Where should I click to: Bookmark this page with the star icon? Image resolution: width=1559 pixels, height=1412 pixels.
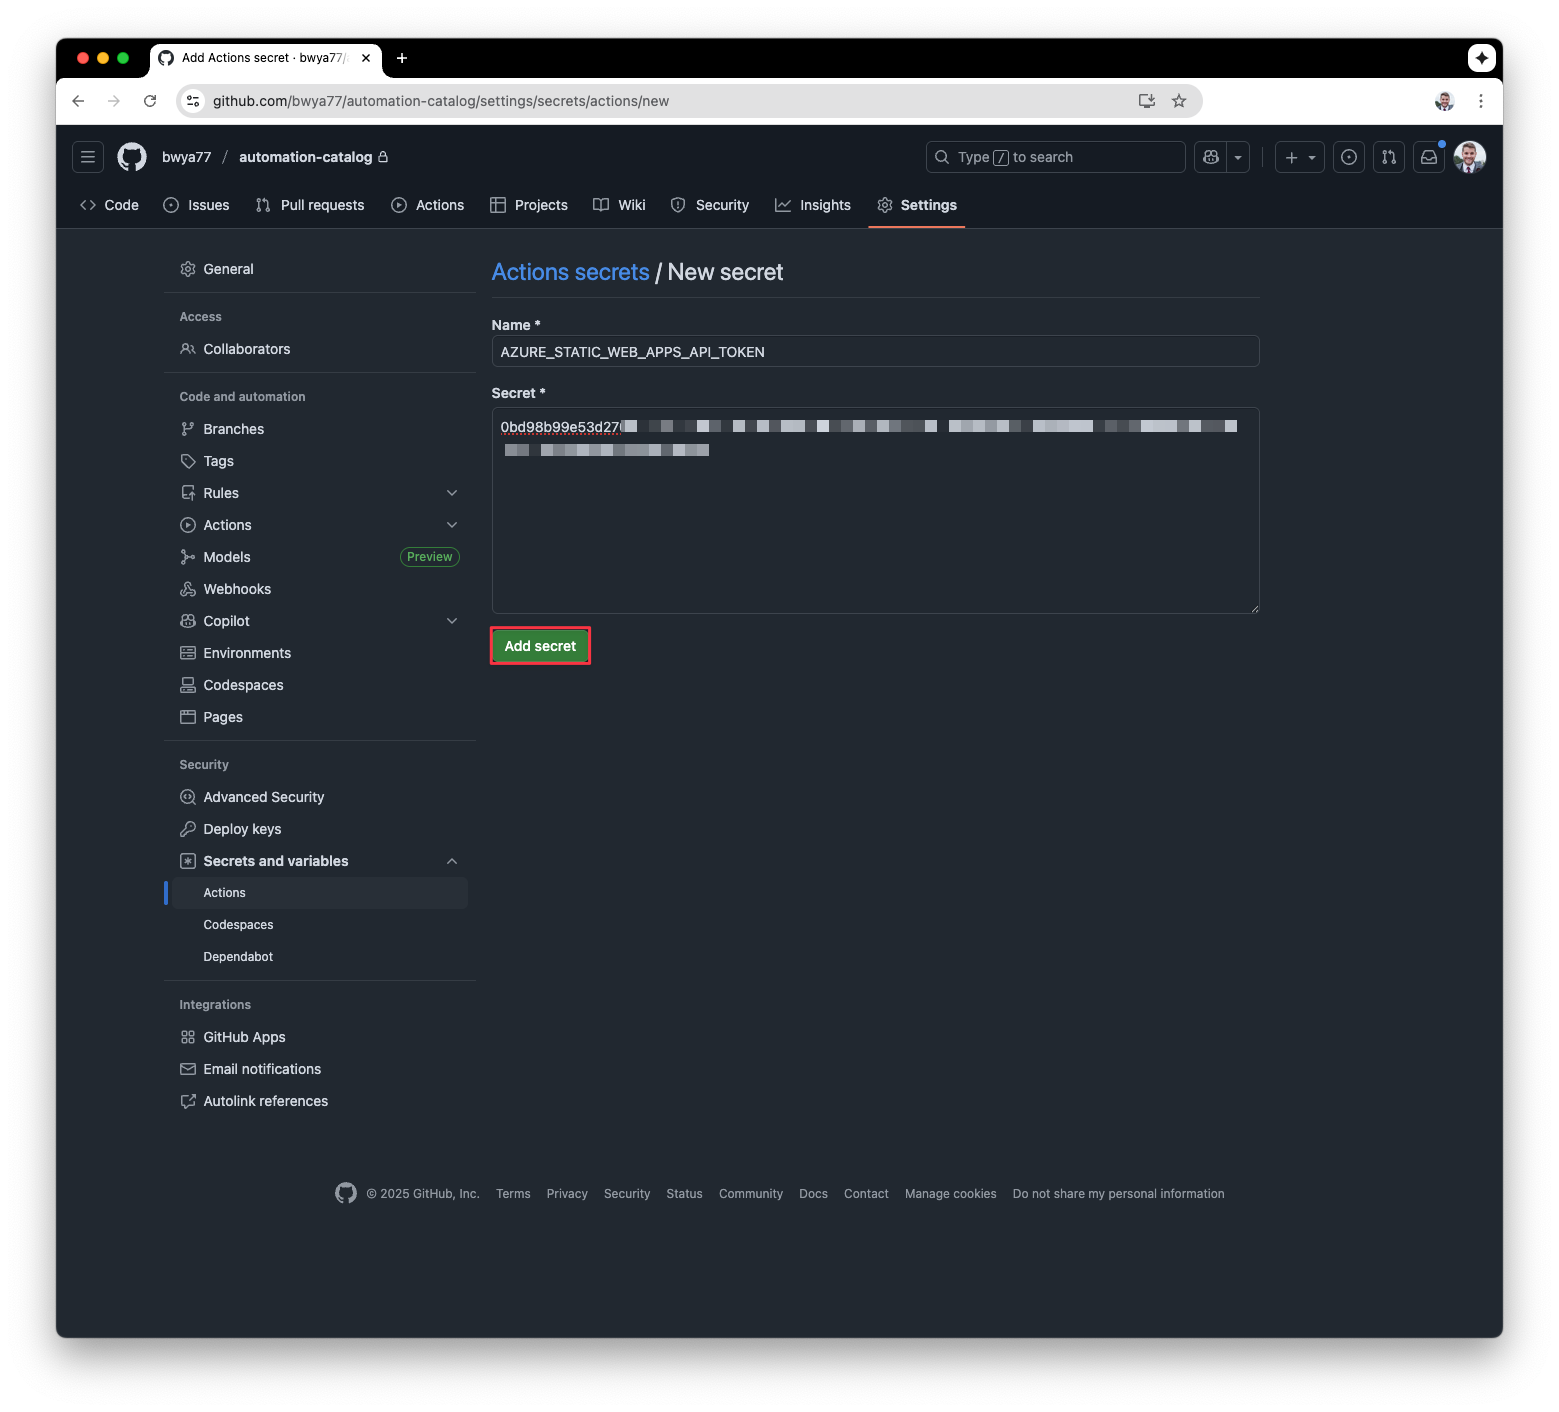coord(1179,101)
